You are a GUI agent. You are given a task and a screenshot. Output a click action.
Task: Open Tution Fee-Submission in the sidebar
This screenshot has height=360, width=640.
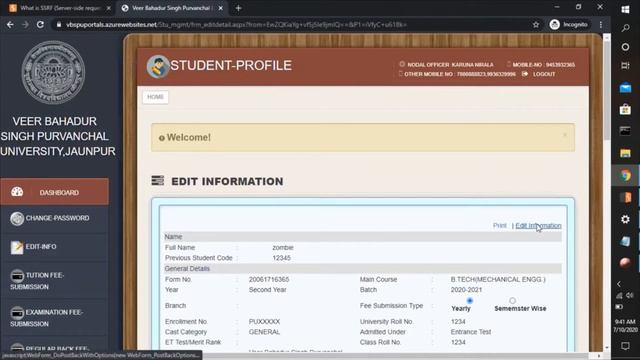(x=54, y=280)
